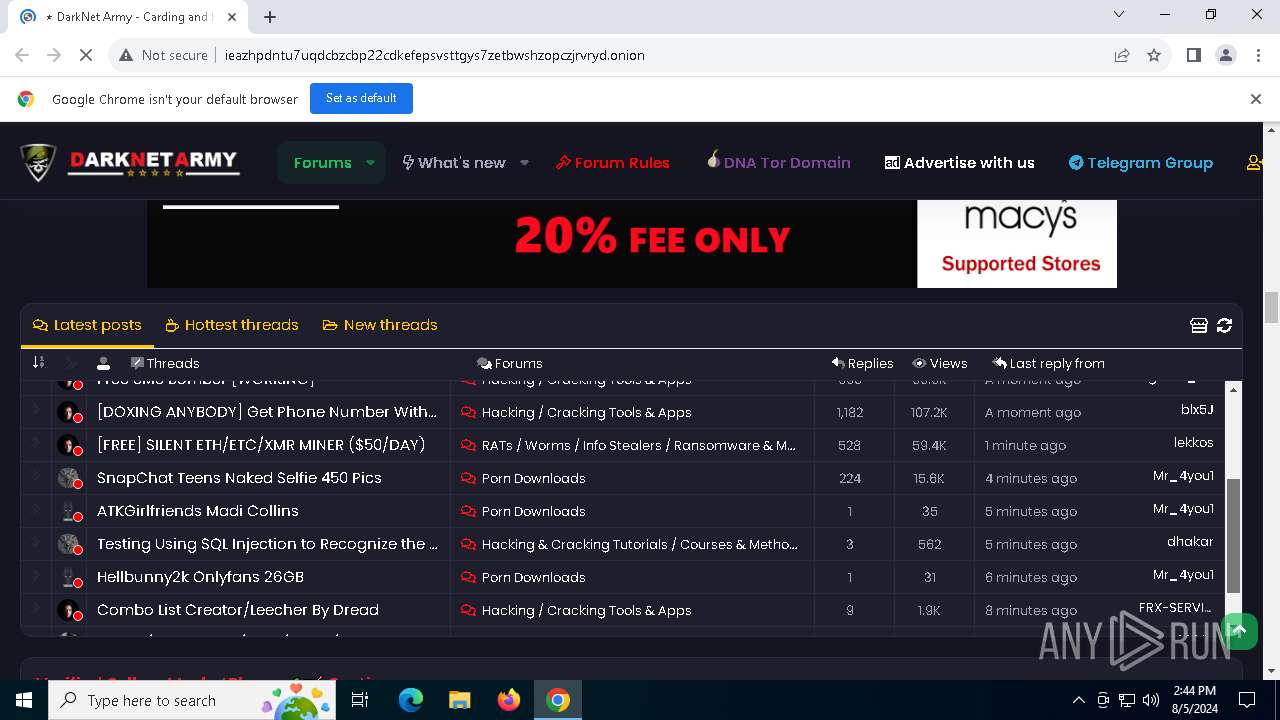The width and height of the screenshot is (1280, 720).
Task: Expand the SQL Injection row chevron
Action: (x=36, y=542)
